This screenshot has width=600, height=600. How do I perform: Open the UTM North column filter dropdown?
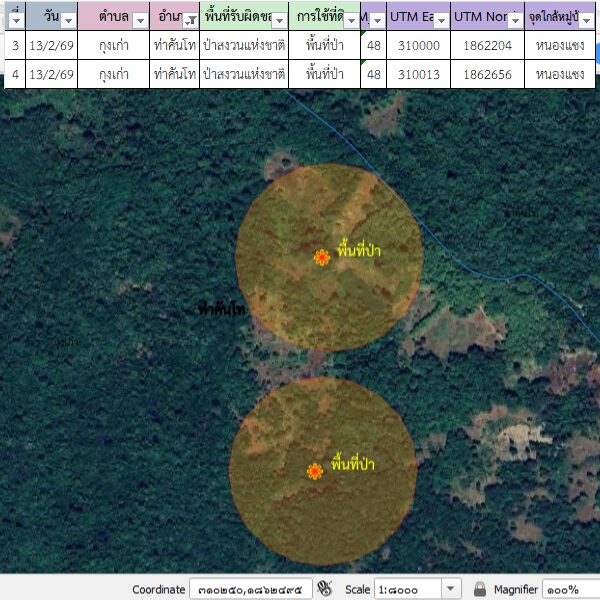point(514,20)
